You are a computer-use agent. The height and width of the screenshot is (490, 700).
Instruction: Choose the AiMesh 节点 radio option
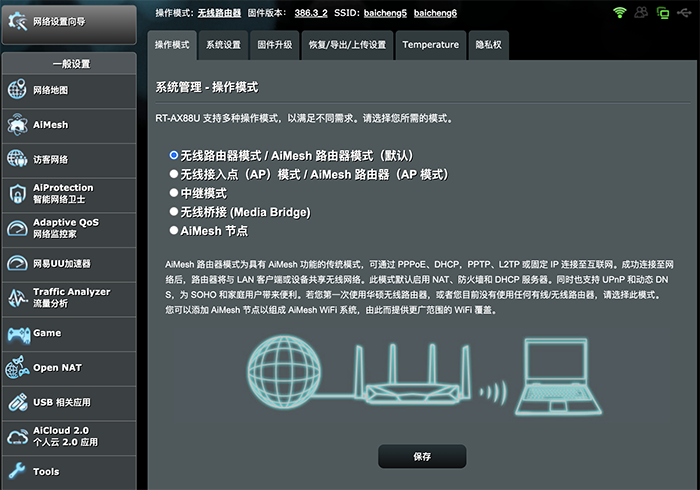pos(174,230)
